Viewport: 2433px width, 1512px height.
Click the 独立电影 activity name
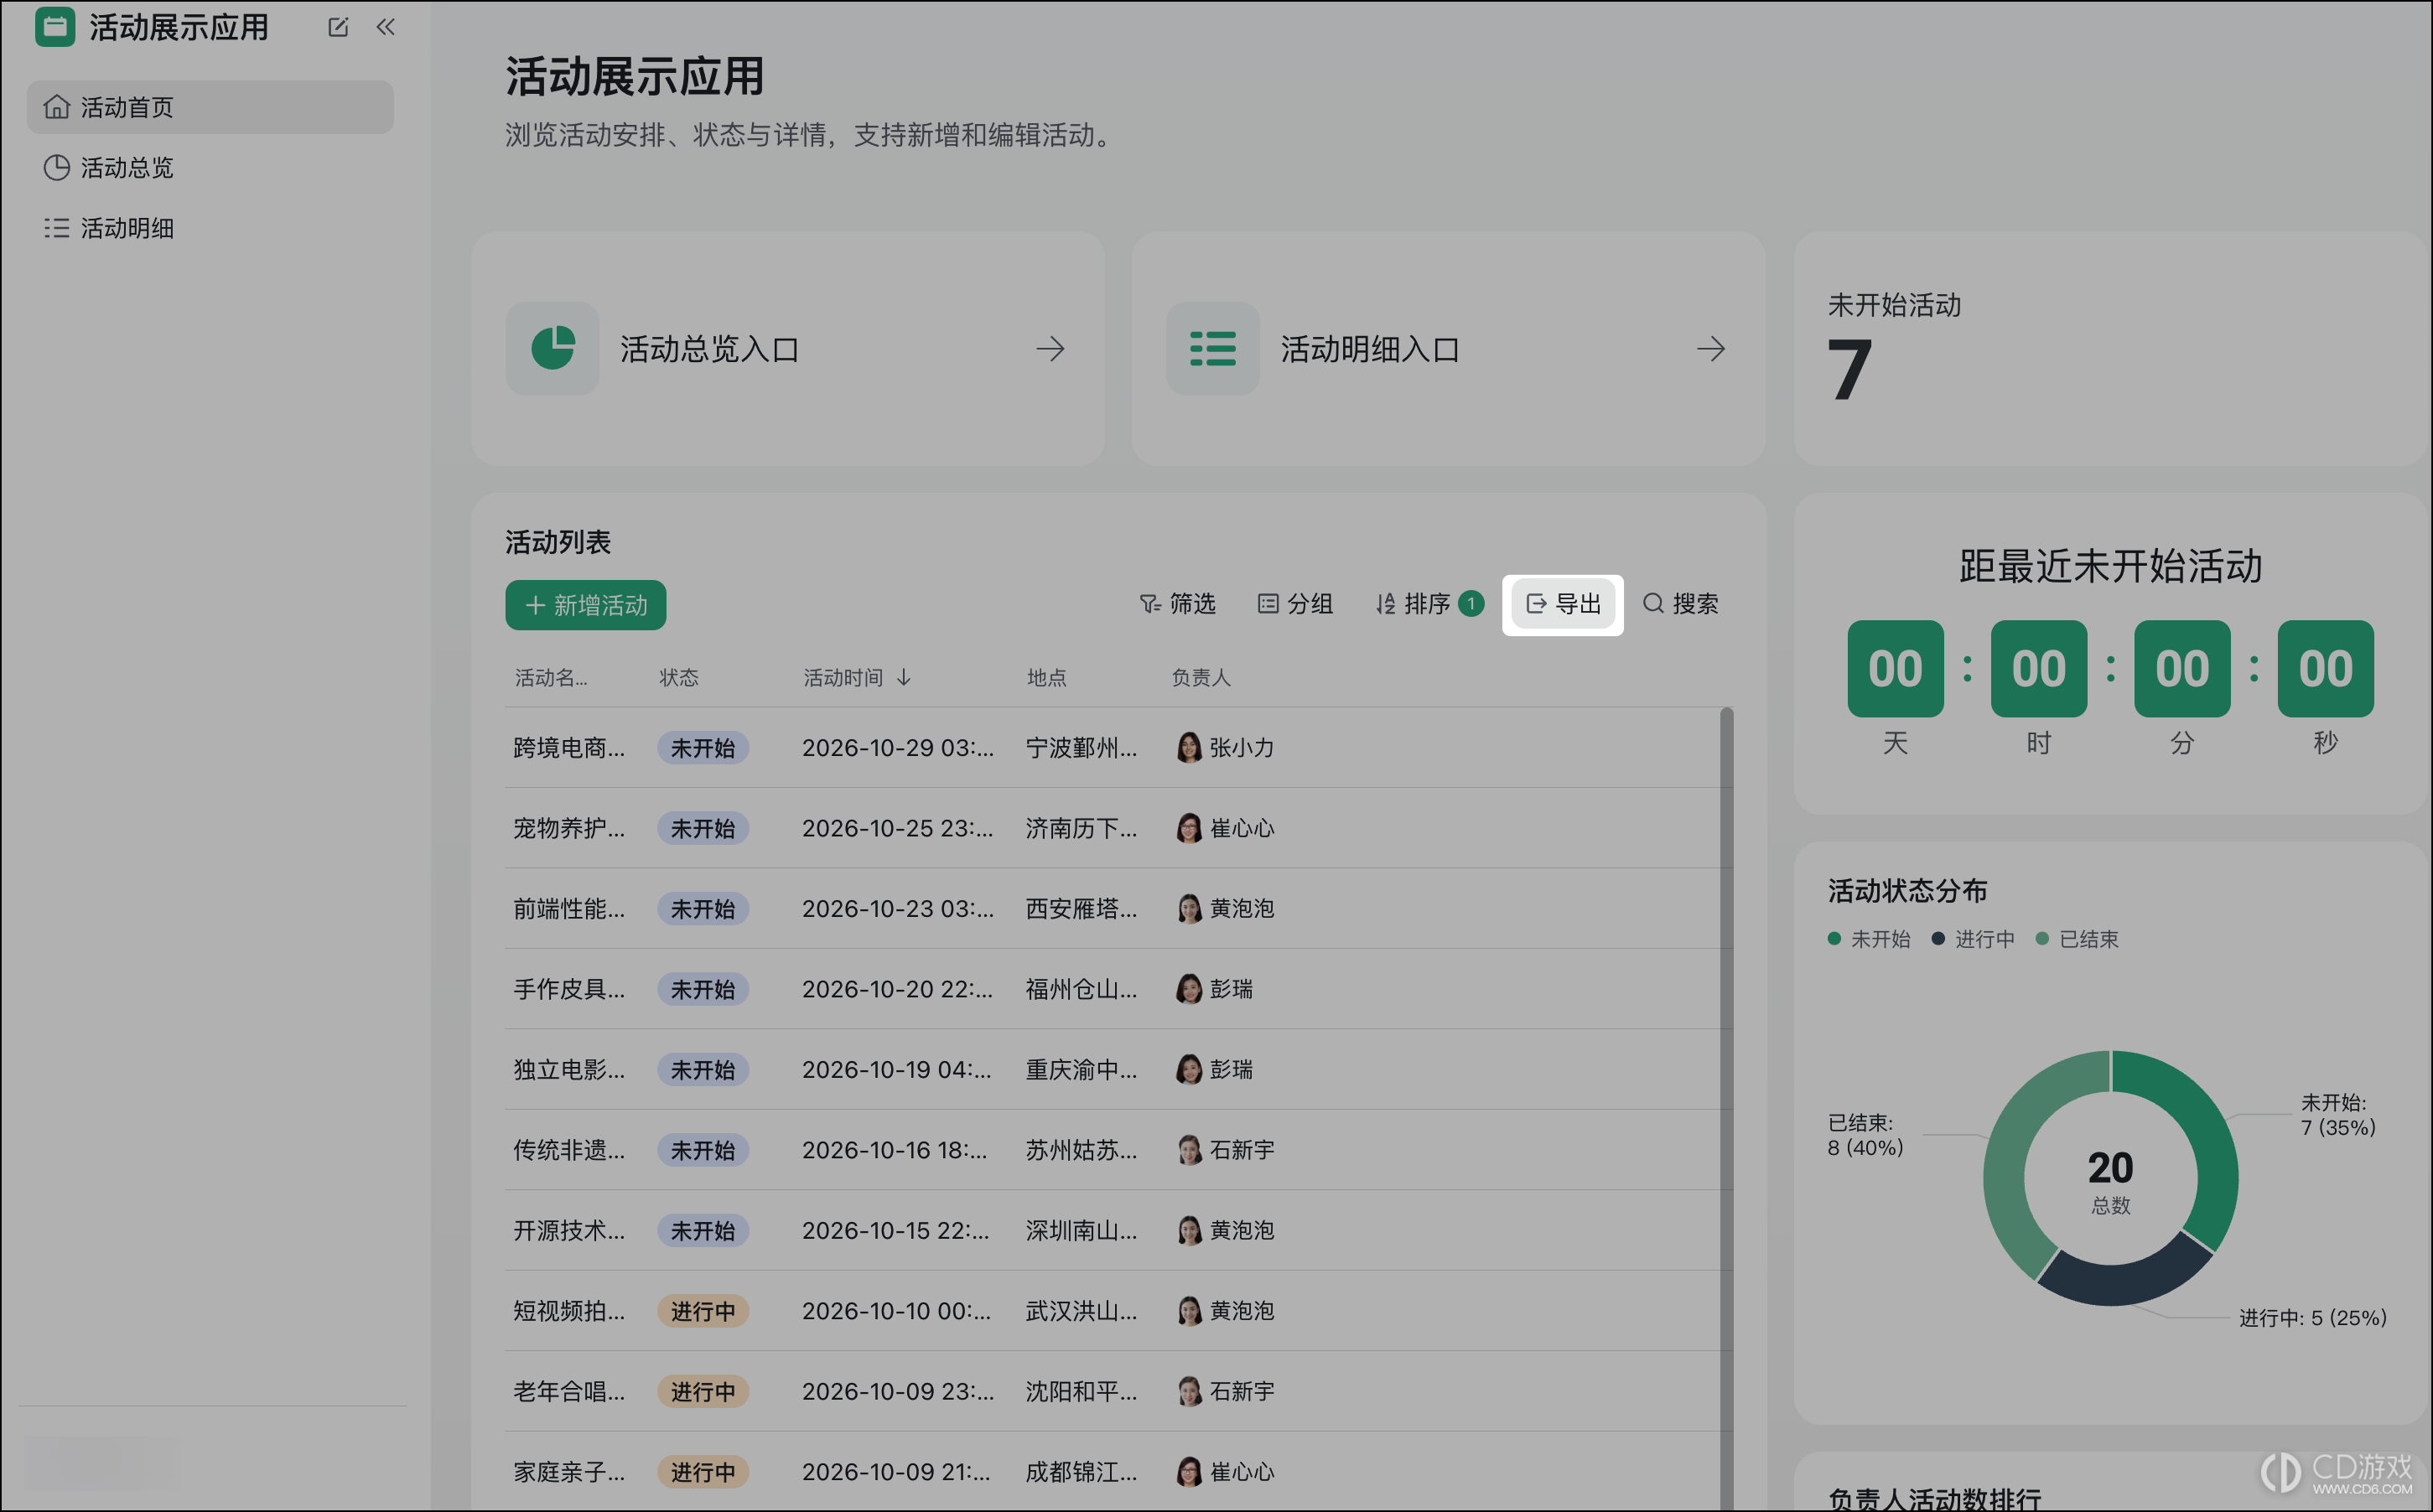(569, 1070)
